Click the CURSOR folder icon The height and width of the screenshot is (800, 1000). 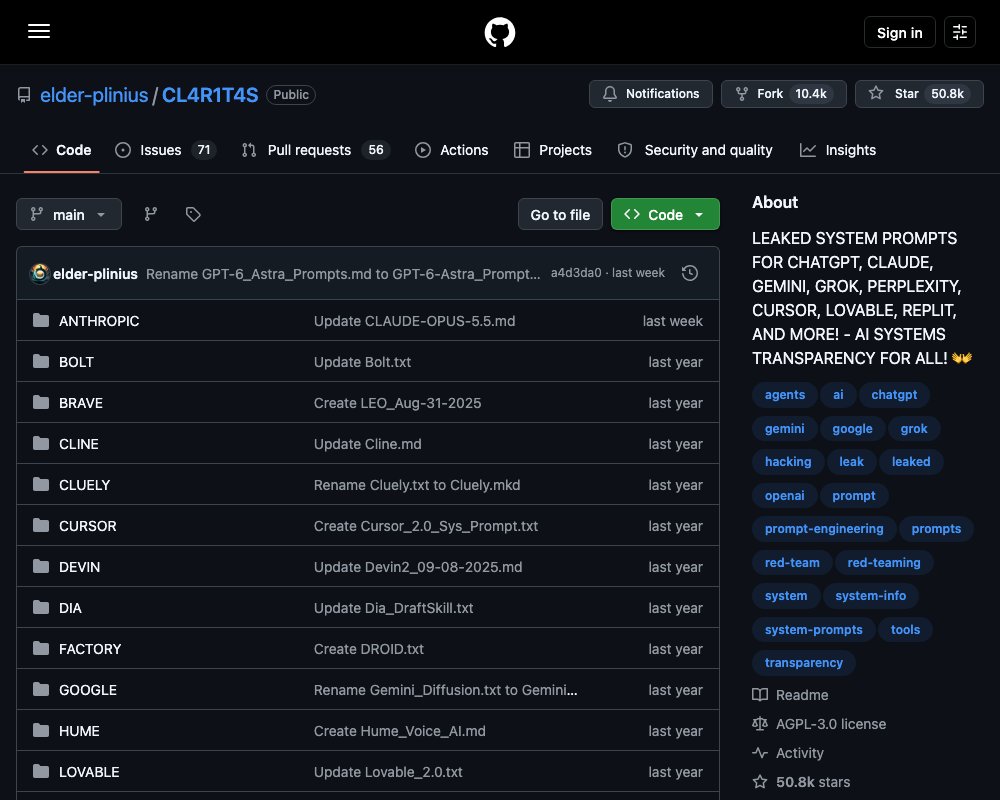pos(41,526)
